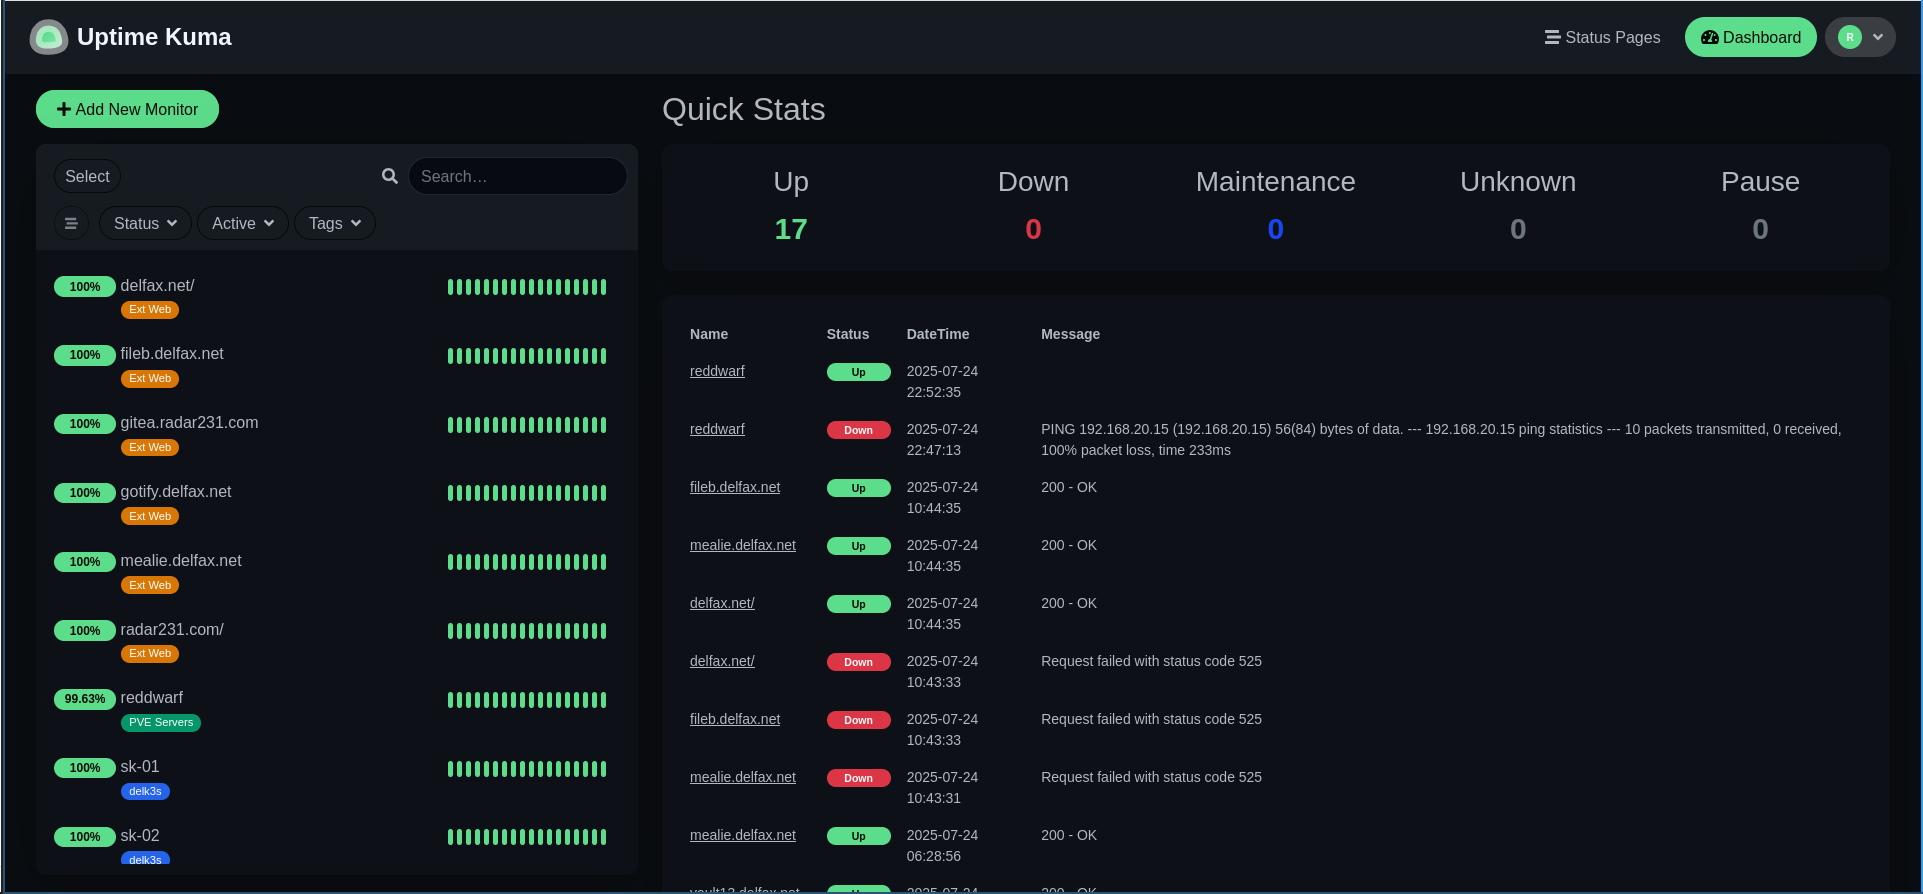Click the 99.63% uptime badge
The height and width of the screenshot is (894, 1923).
[x=85, y=699]
